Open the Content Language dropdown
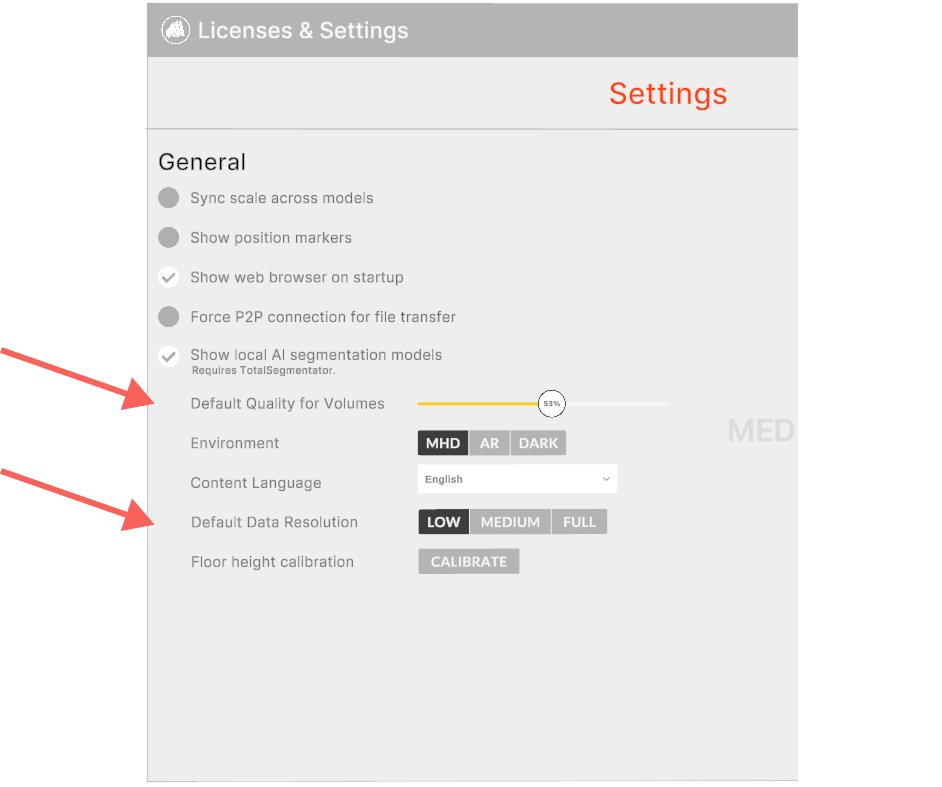Viewport: 942px width, 787px height. click(517, 479)
